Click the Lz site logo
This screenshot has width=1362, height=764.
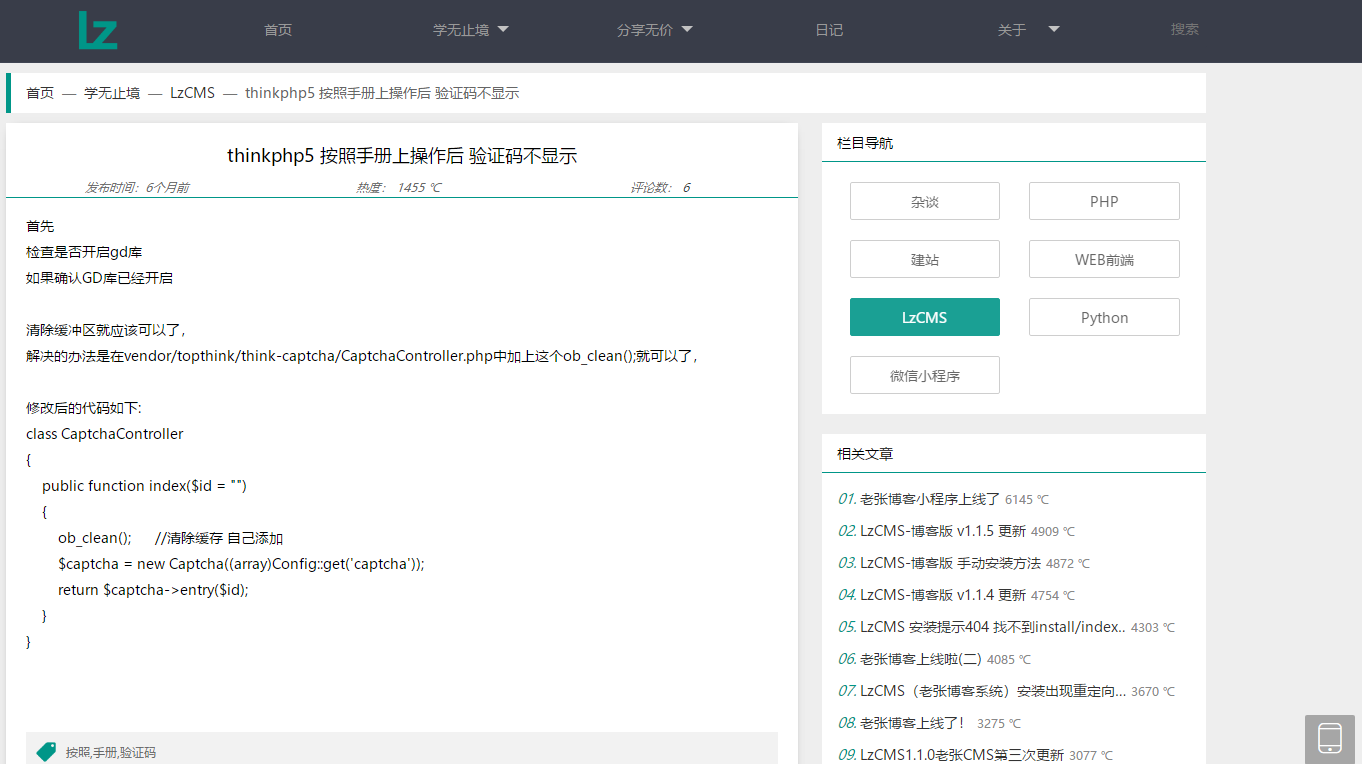[x=98, y=30]
